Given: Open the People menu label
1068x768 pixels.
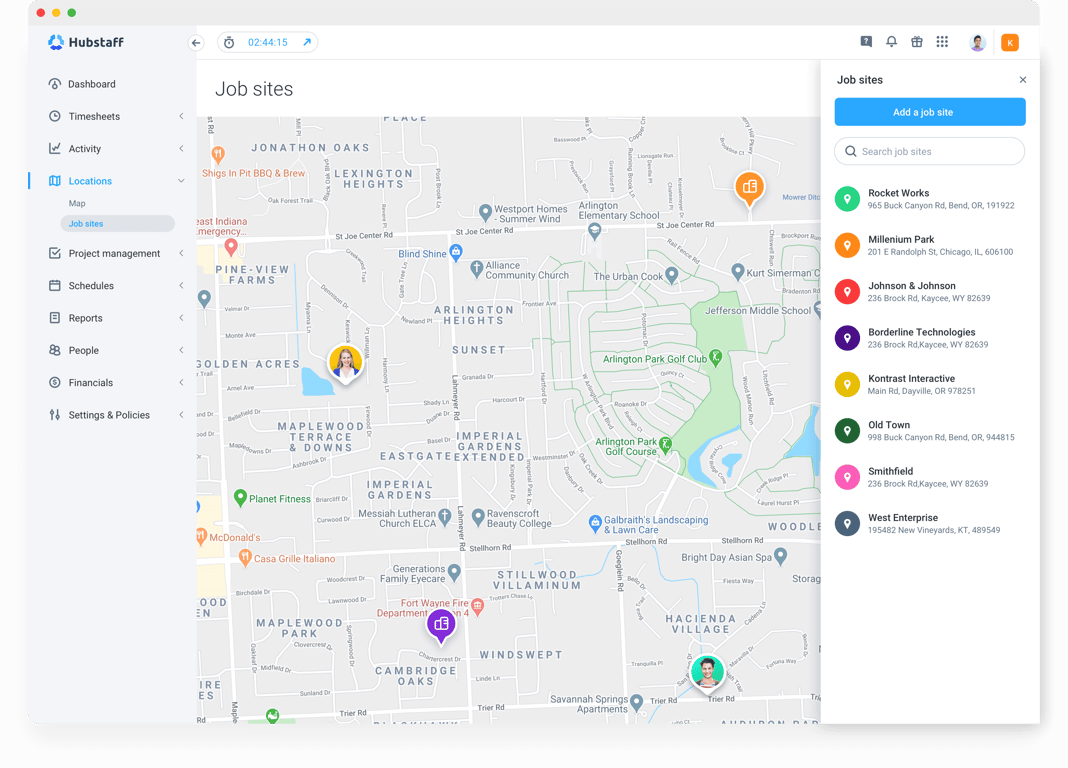Looking at the screenshot, I should pos(83,350).
